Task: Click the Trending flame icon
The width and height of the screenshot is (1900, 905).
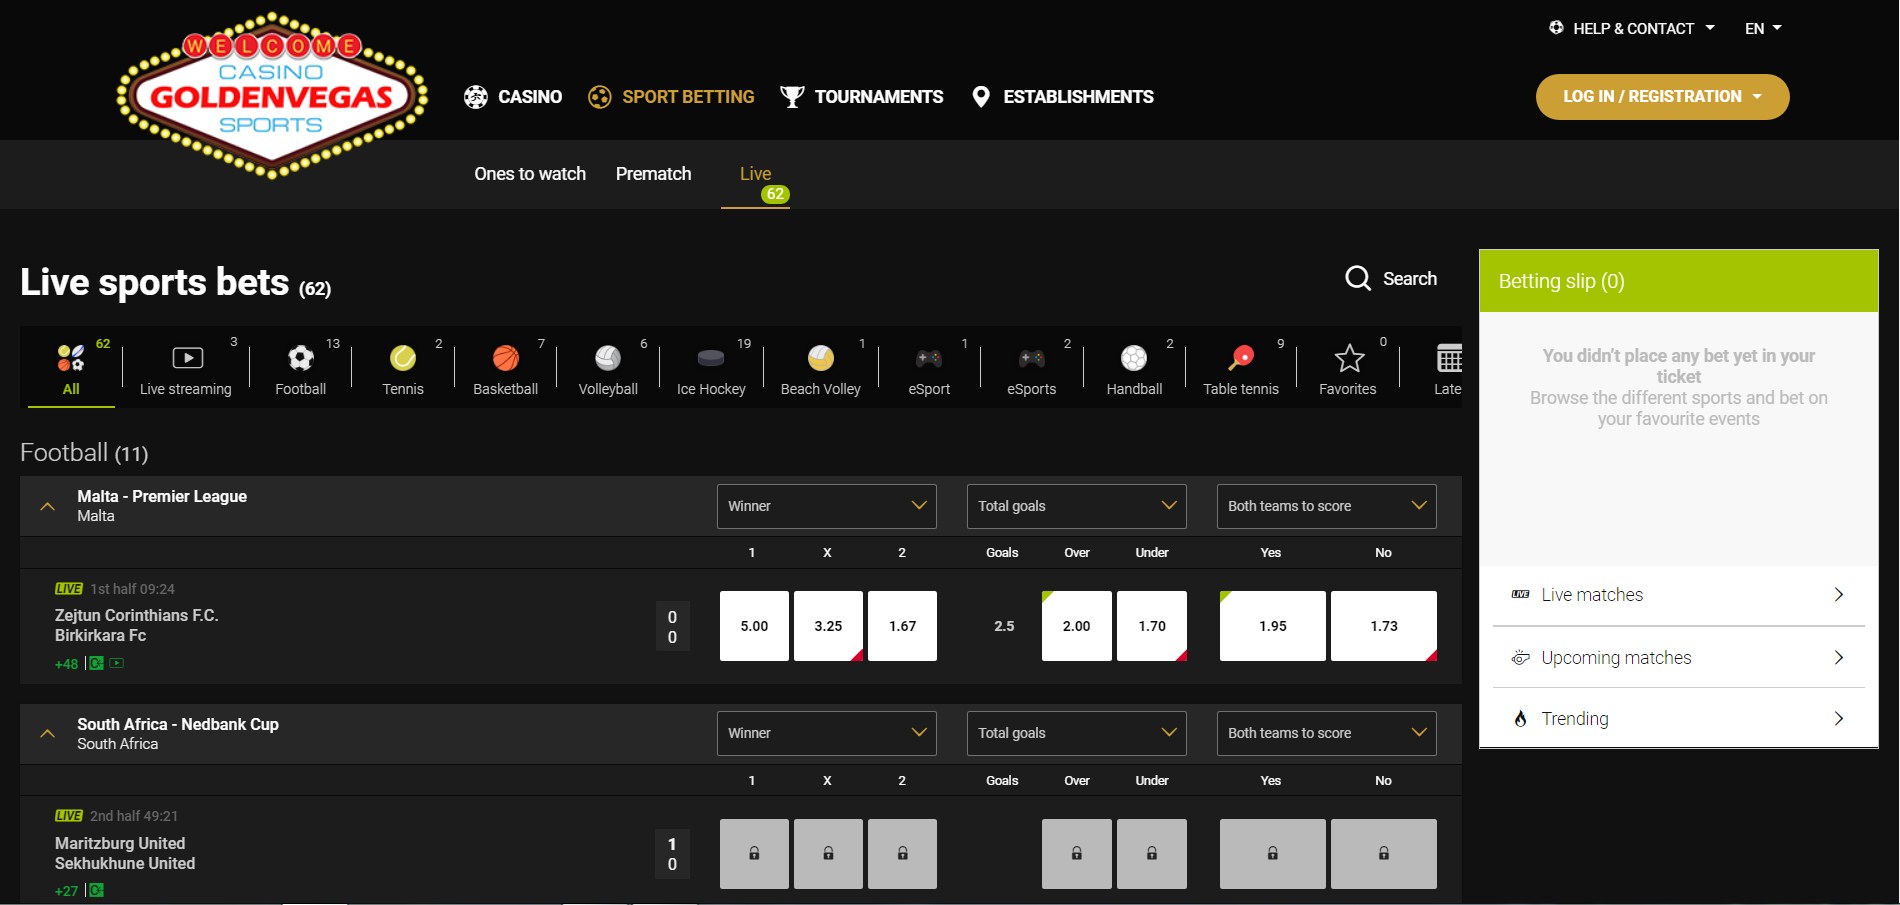Action: [x=1521, y=718]
